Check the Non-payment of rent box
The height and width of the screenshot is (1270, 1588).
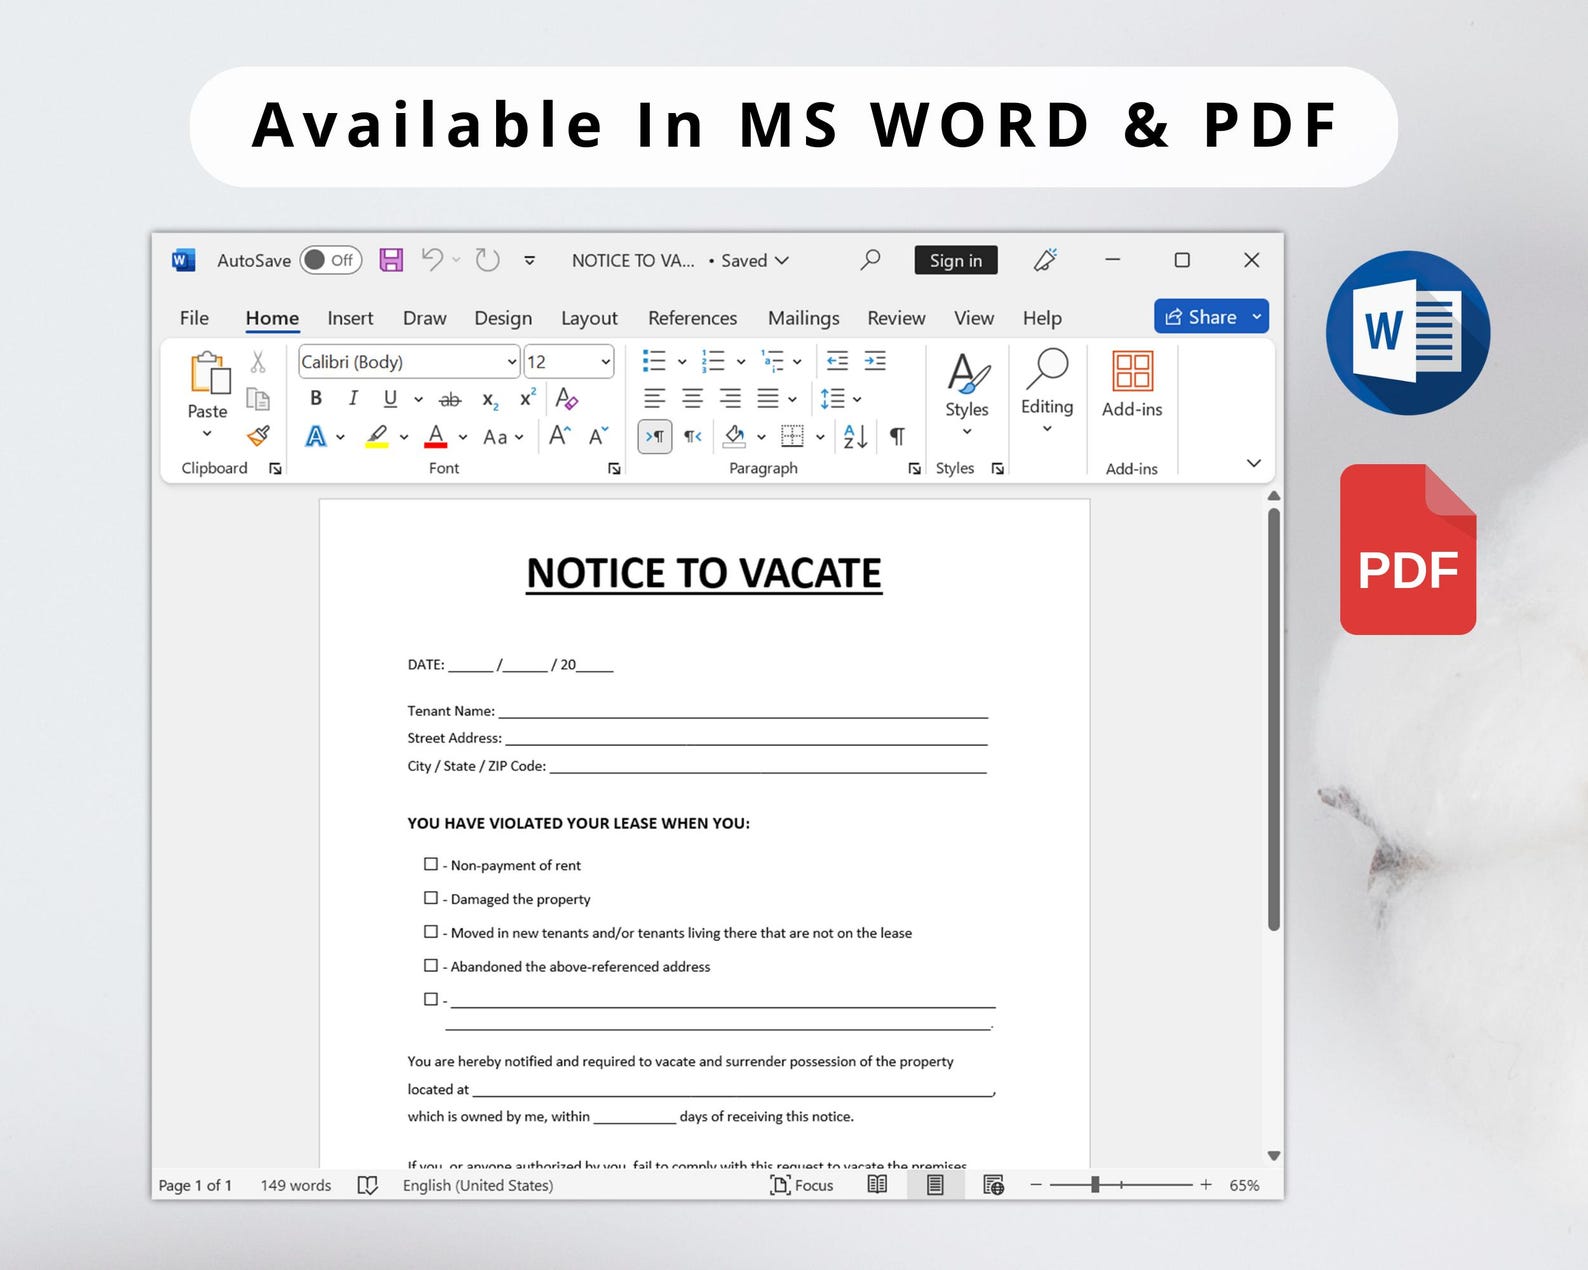431,864
